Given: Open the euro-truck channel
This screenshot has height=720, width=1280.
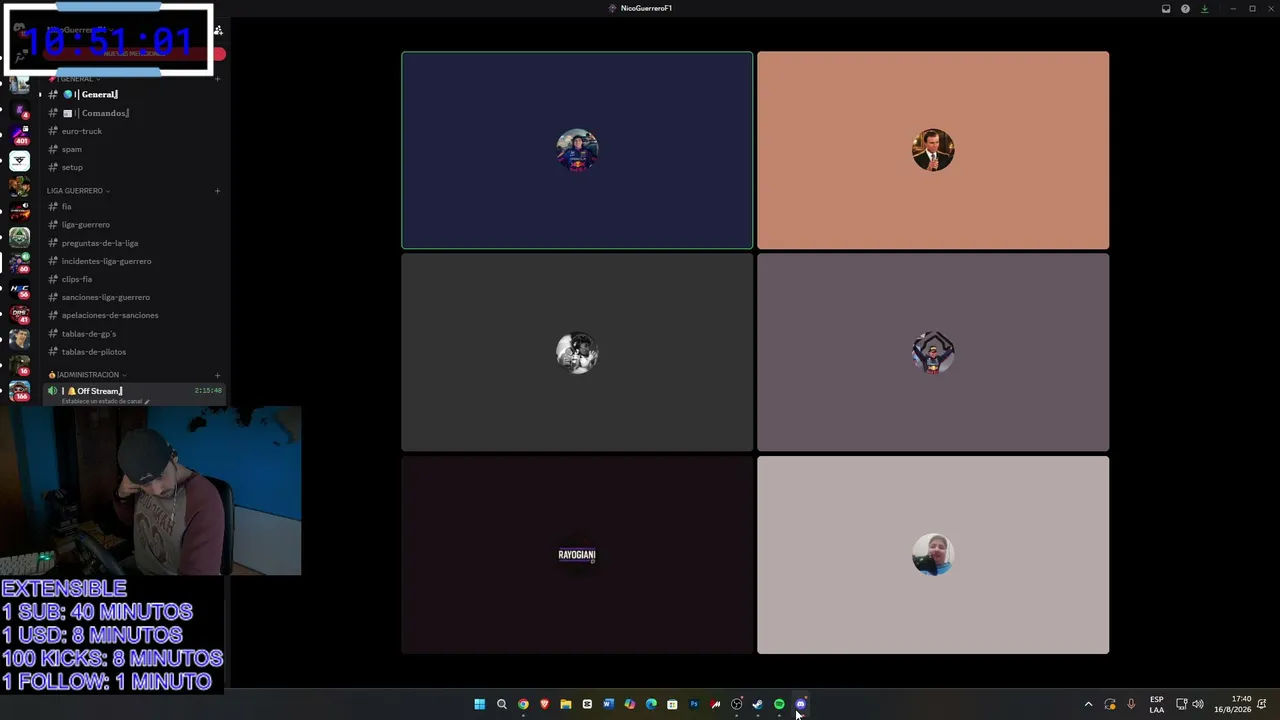Looking at the screenshot, I should [x=135, y=131].
